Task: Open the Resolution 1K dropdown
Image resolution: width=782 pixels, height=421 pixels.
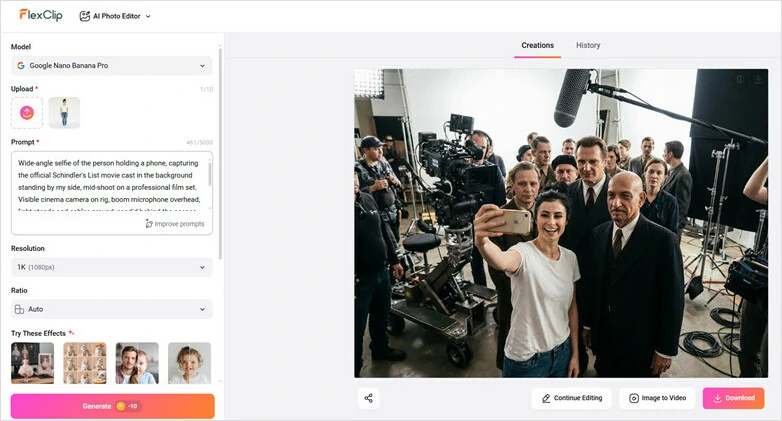Action: click(112, 267)
